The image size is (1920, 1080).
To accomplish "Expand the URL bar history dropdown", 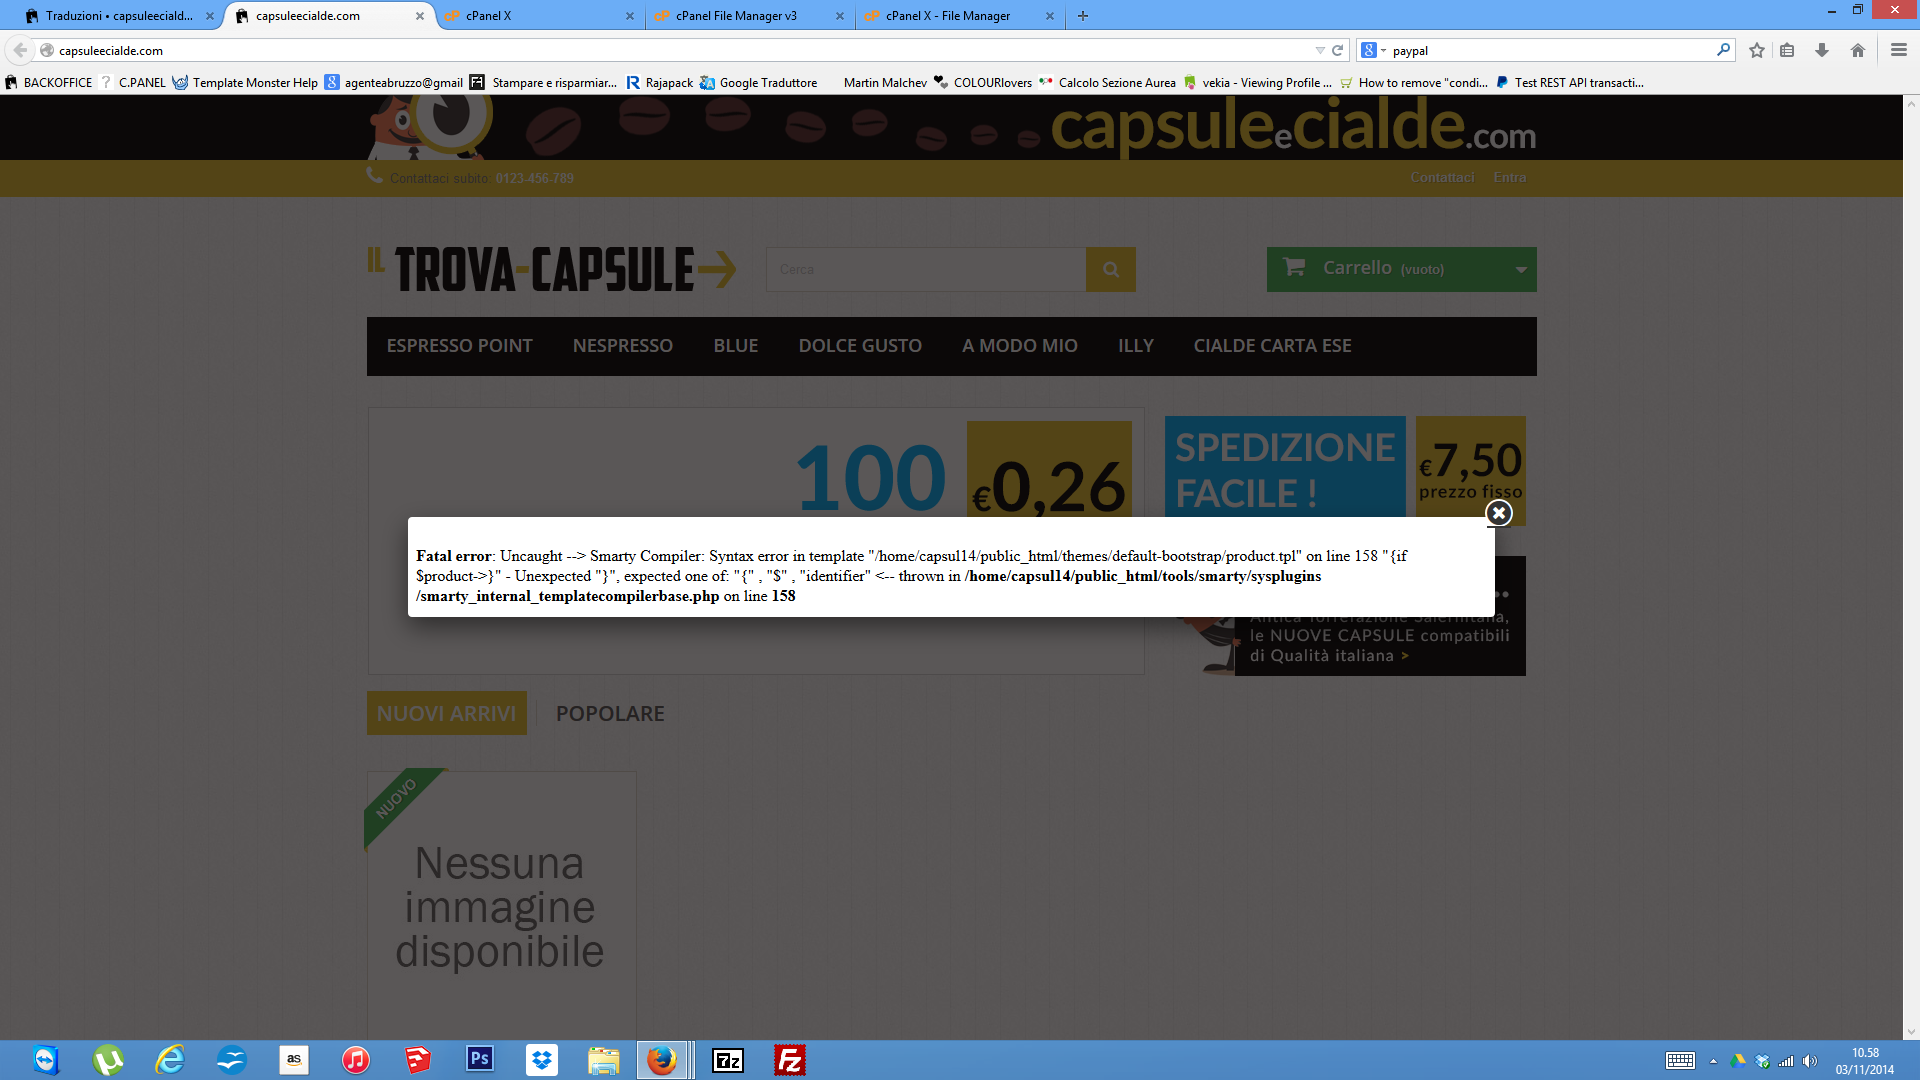I will 1319,50.
